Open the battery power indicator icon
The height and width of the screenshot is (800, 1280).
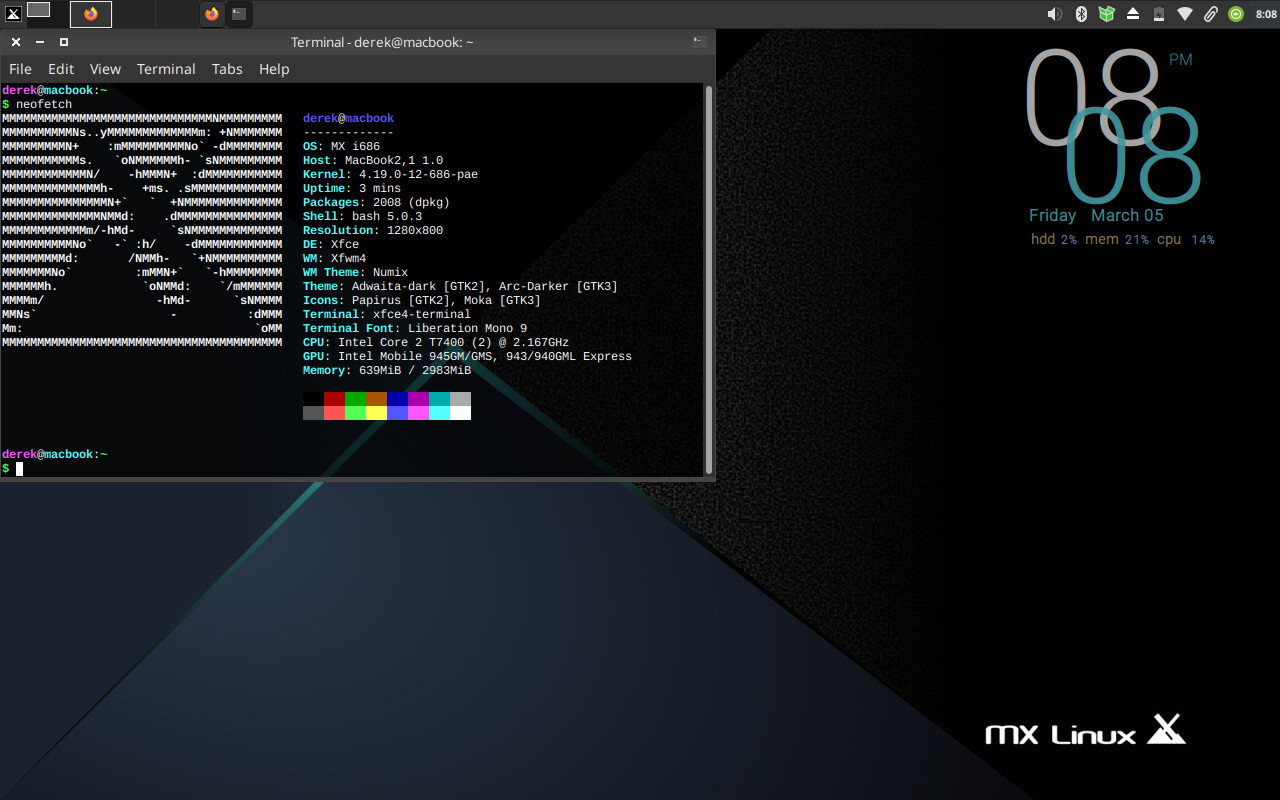[x=1159, y=14]
